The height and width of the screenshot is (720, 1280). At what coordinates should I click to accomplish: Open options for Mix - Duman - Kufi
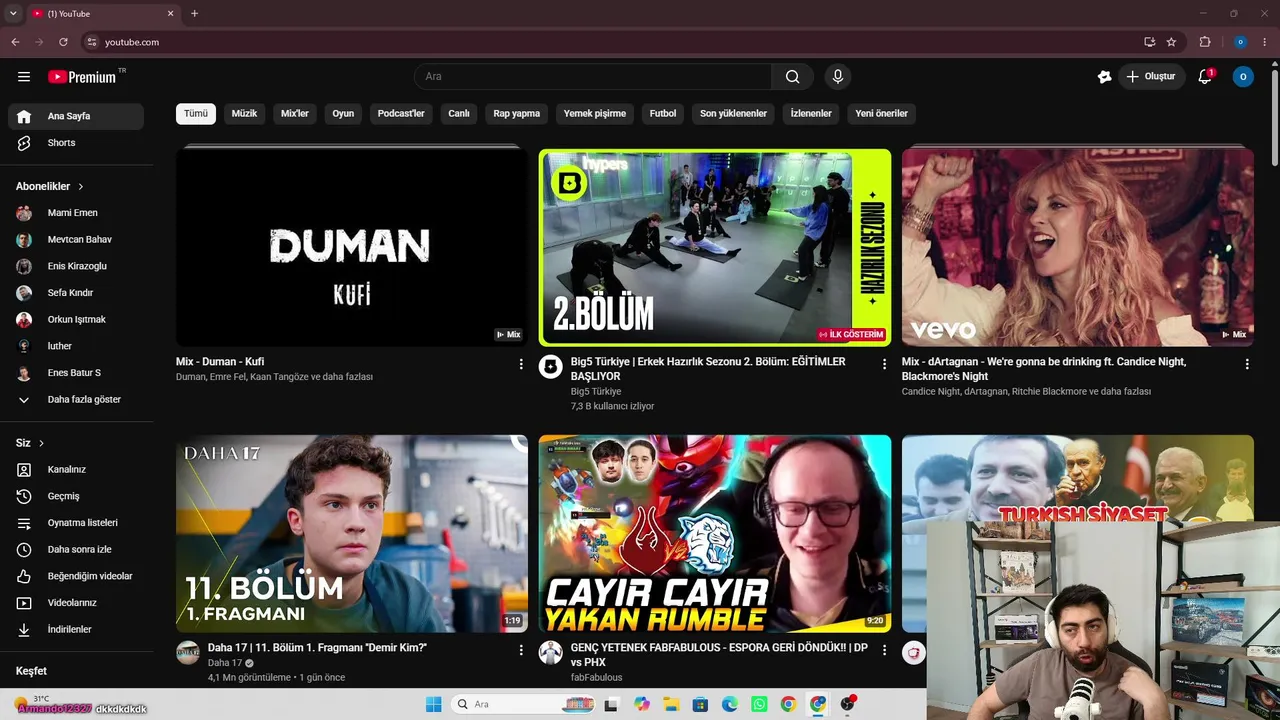(521, 364)
